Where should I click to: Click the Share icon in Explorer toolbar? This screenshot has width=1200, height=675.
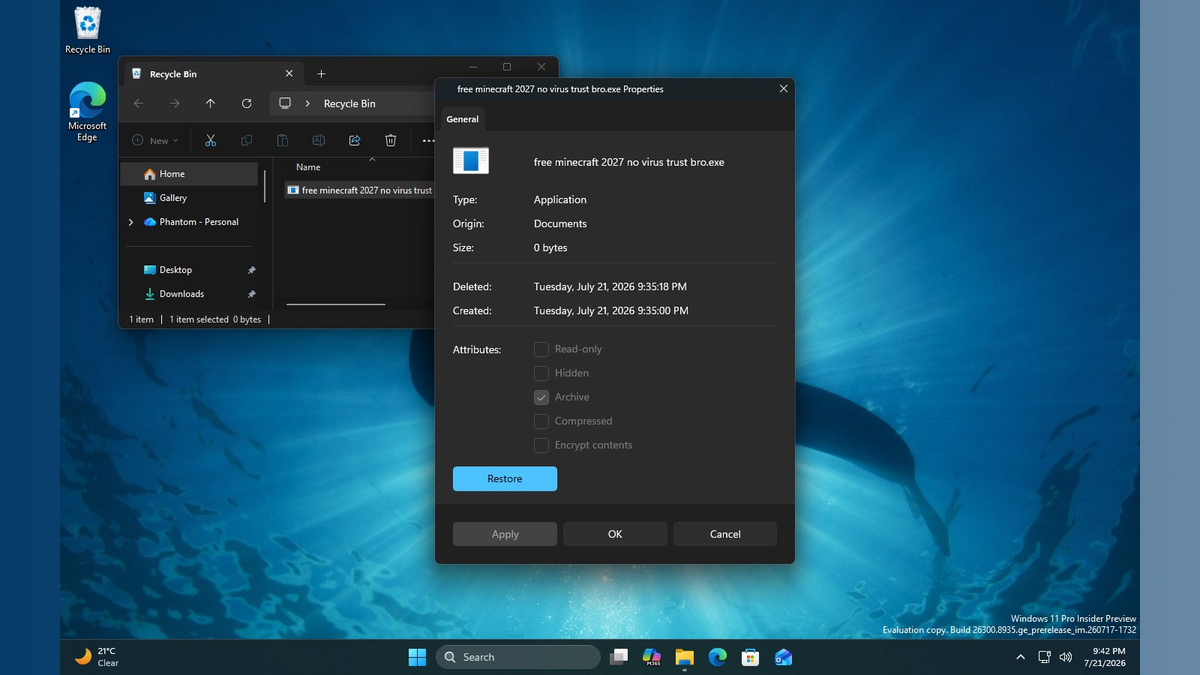click(x=354, y=141)
